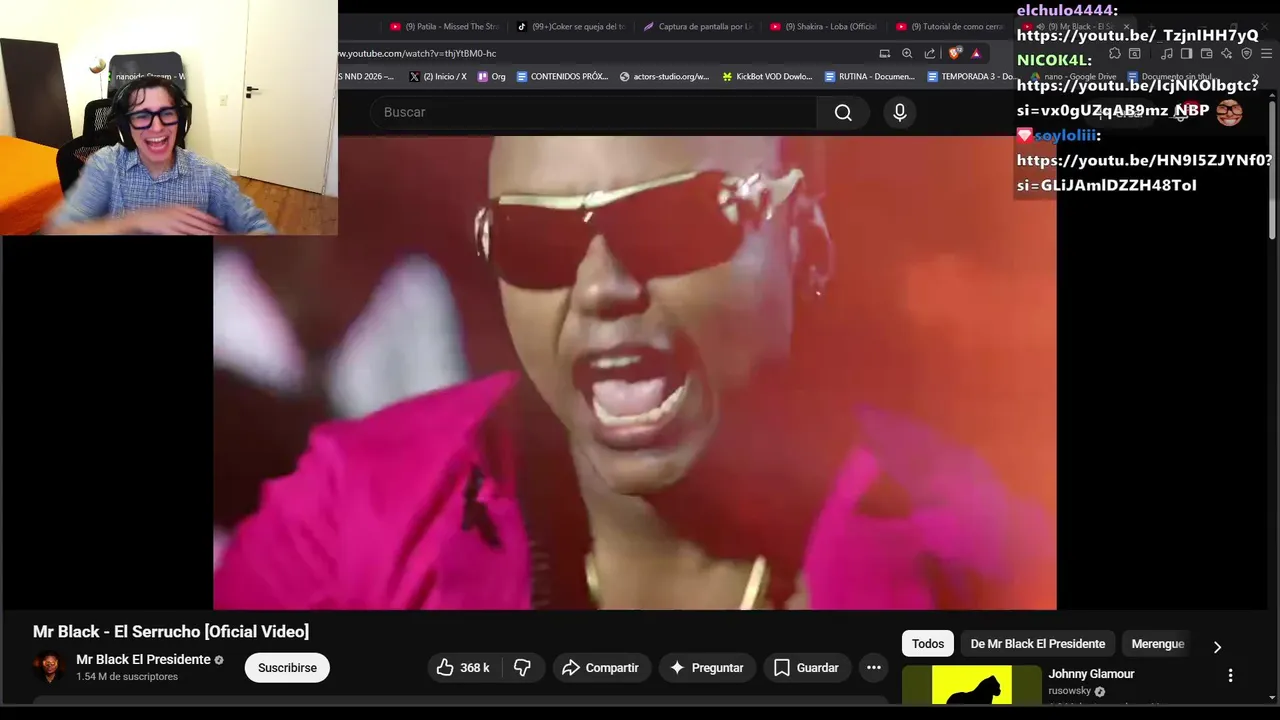The width and height of the screenshot is (1280, 720).
Task: Open the Documento sin títul bookmark
Action: 1170,76
